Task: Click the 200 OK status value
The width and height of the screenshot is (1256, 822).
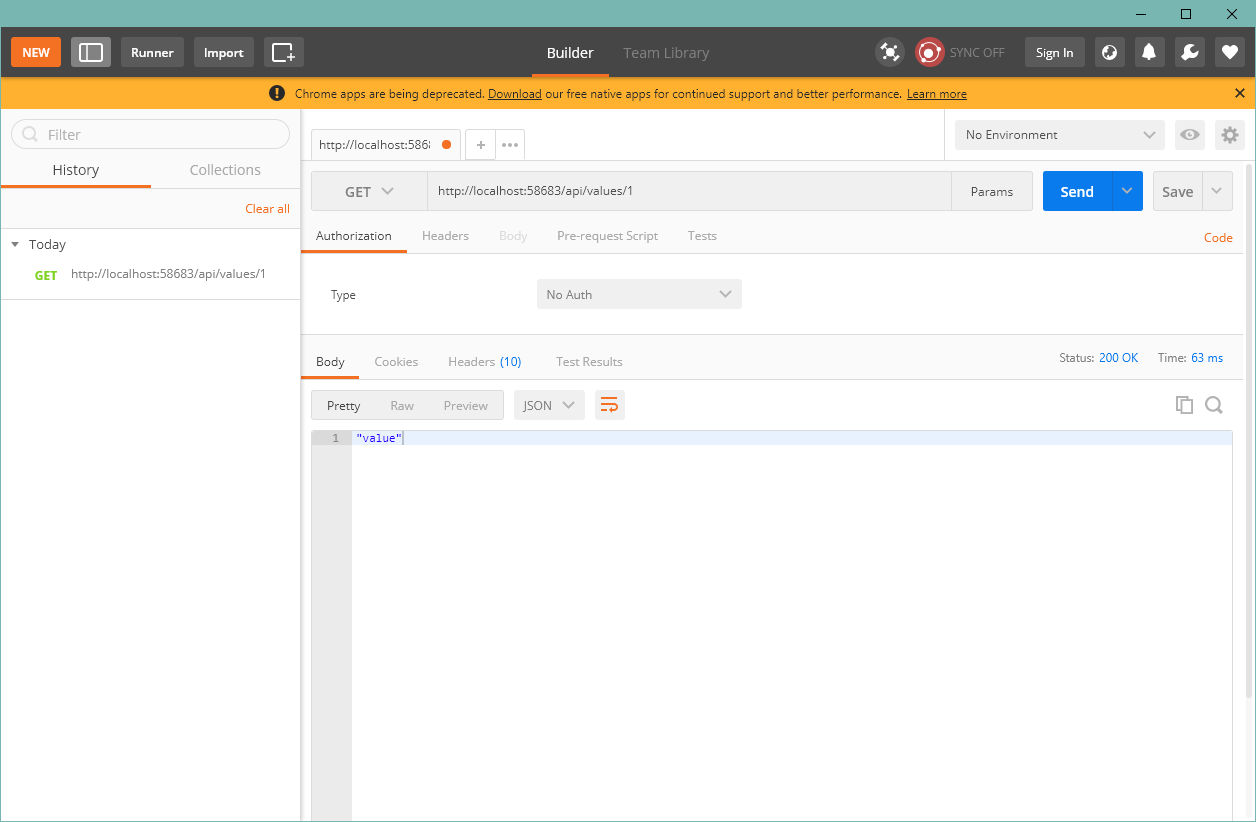Action: tap(1118, 357)
